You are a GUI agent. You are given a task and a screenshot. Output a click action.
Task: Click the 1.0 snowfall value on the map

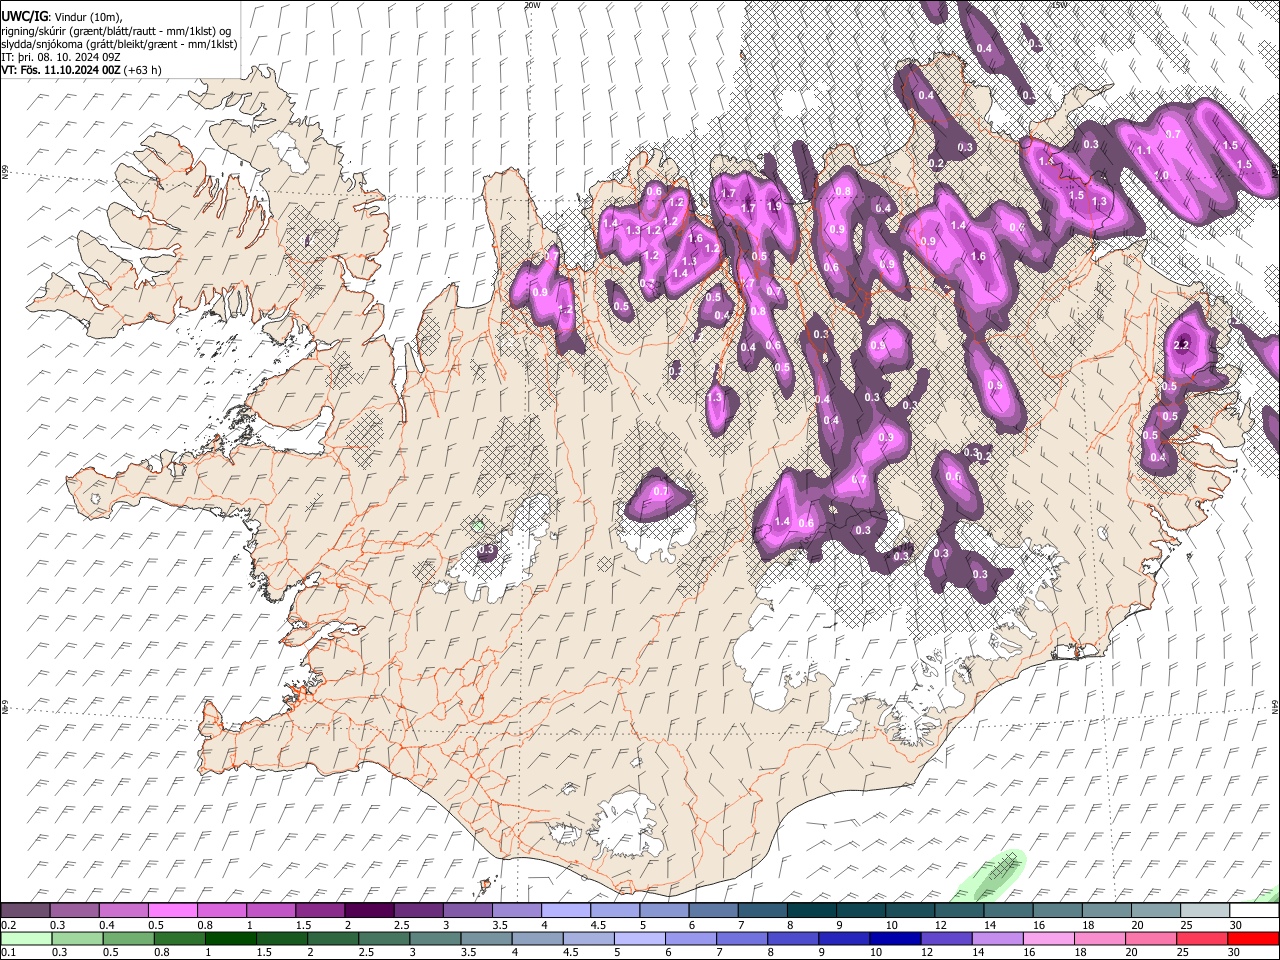click(1161, 175)
